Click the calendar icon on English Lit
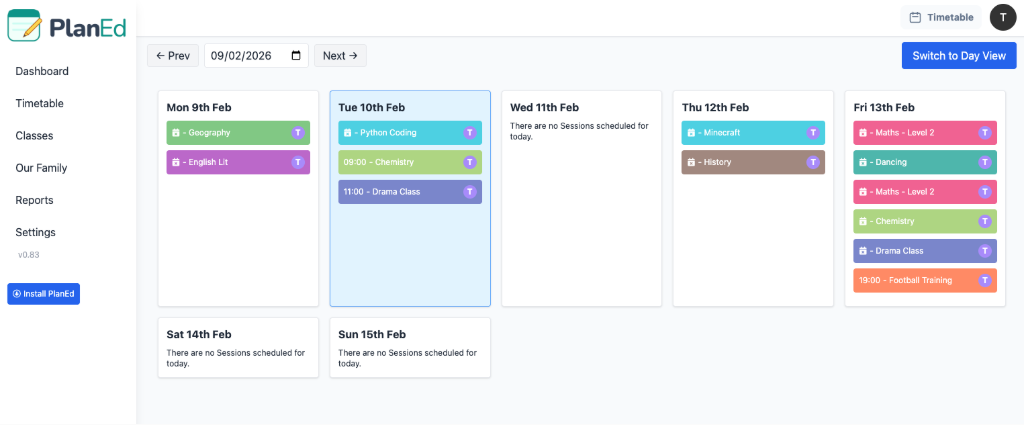 pos(176,162)
